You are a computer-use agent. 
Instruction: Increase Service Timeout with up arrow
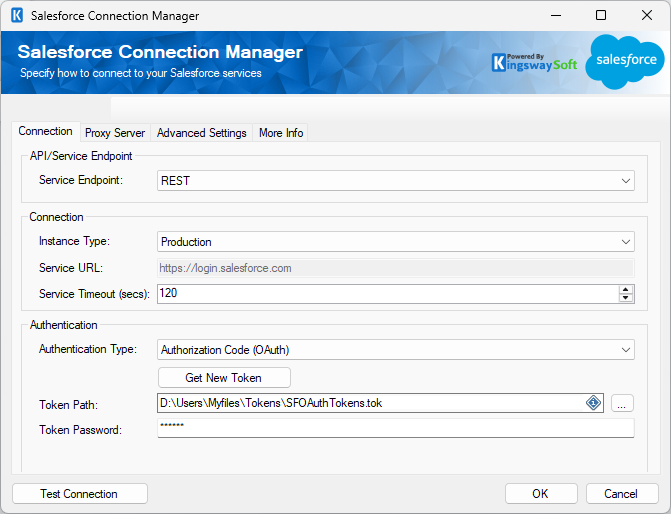(626, 289)
